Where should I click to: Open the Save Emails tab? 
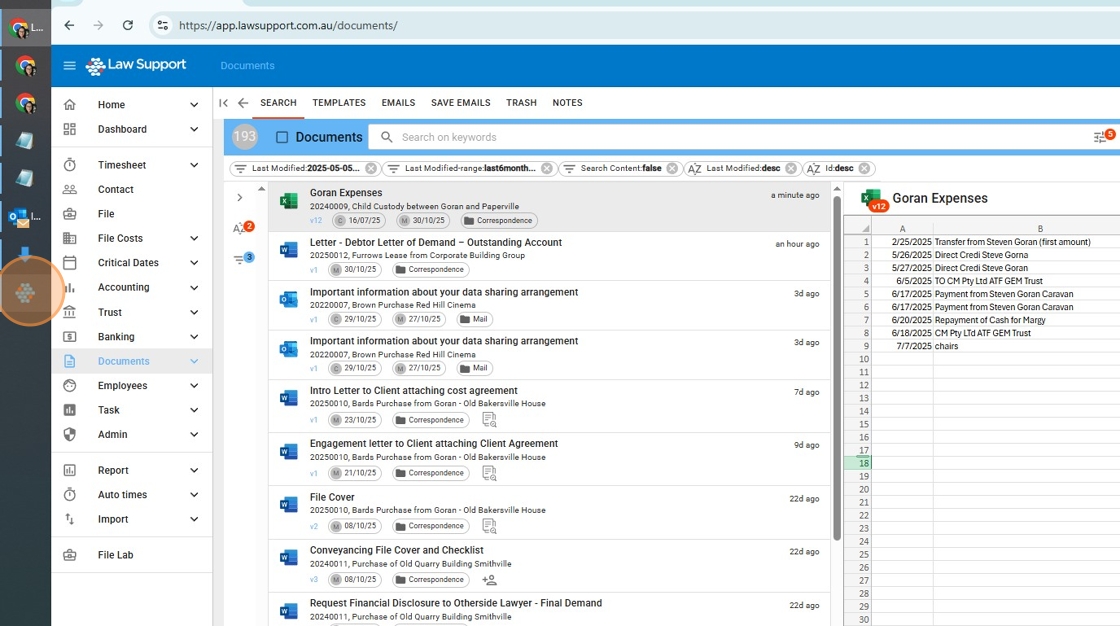point(460,103)
